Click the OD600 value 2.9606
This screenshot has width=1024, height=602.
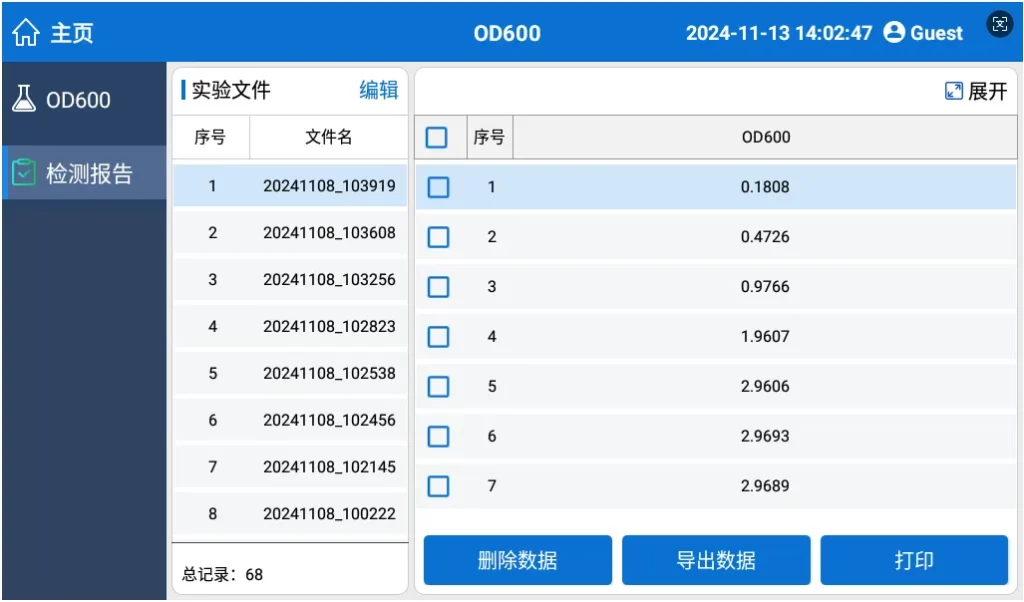(765, 387)
